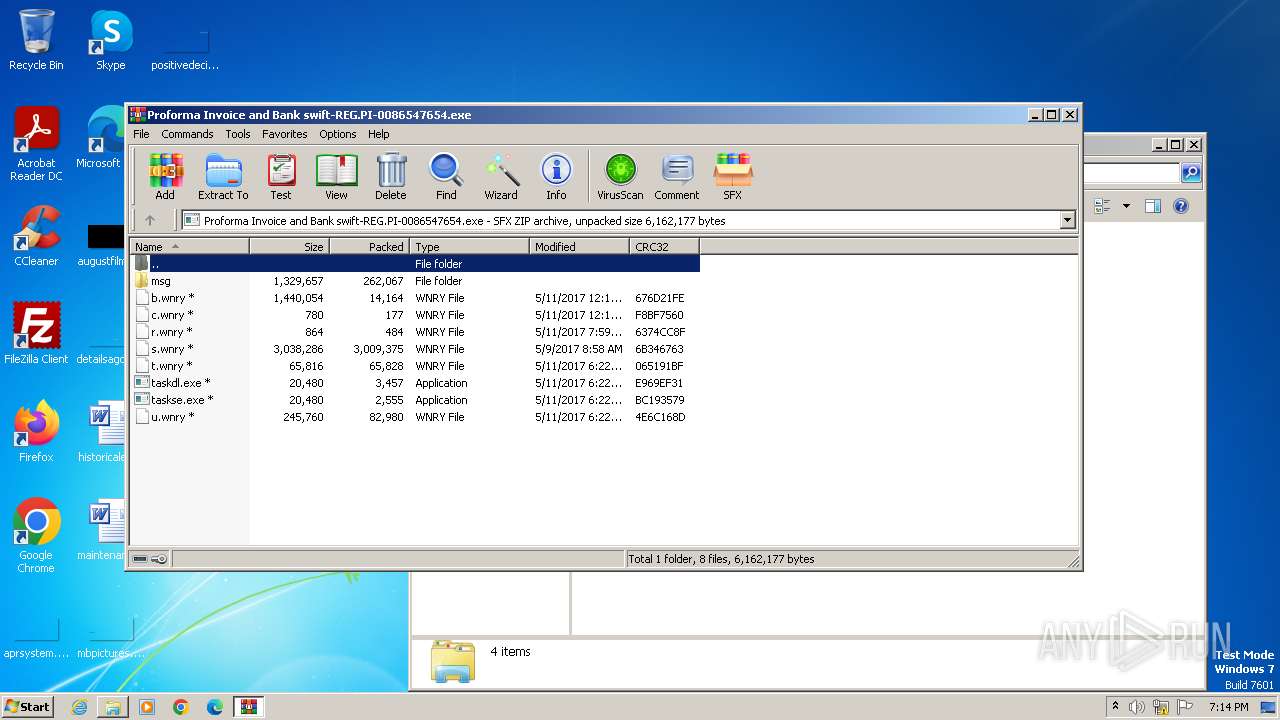Open FileZilla Client desktop shortcut
The width and height of the screenshot is (1280, 720).
point(36,333)
